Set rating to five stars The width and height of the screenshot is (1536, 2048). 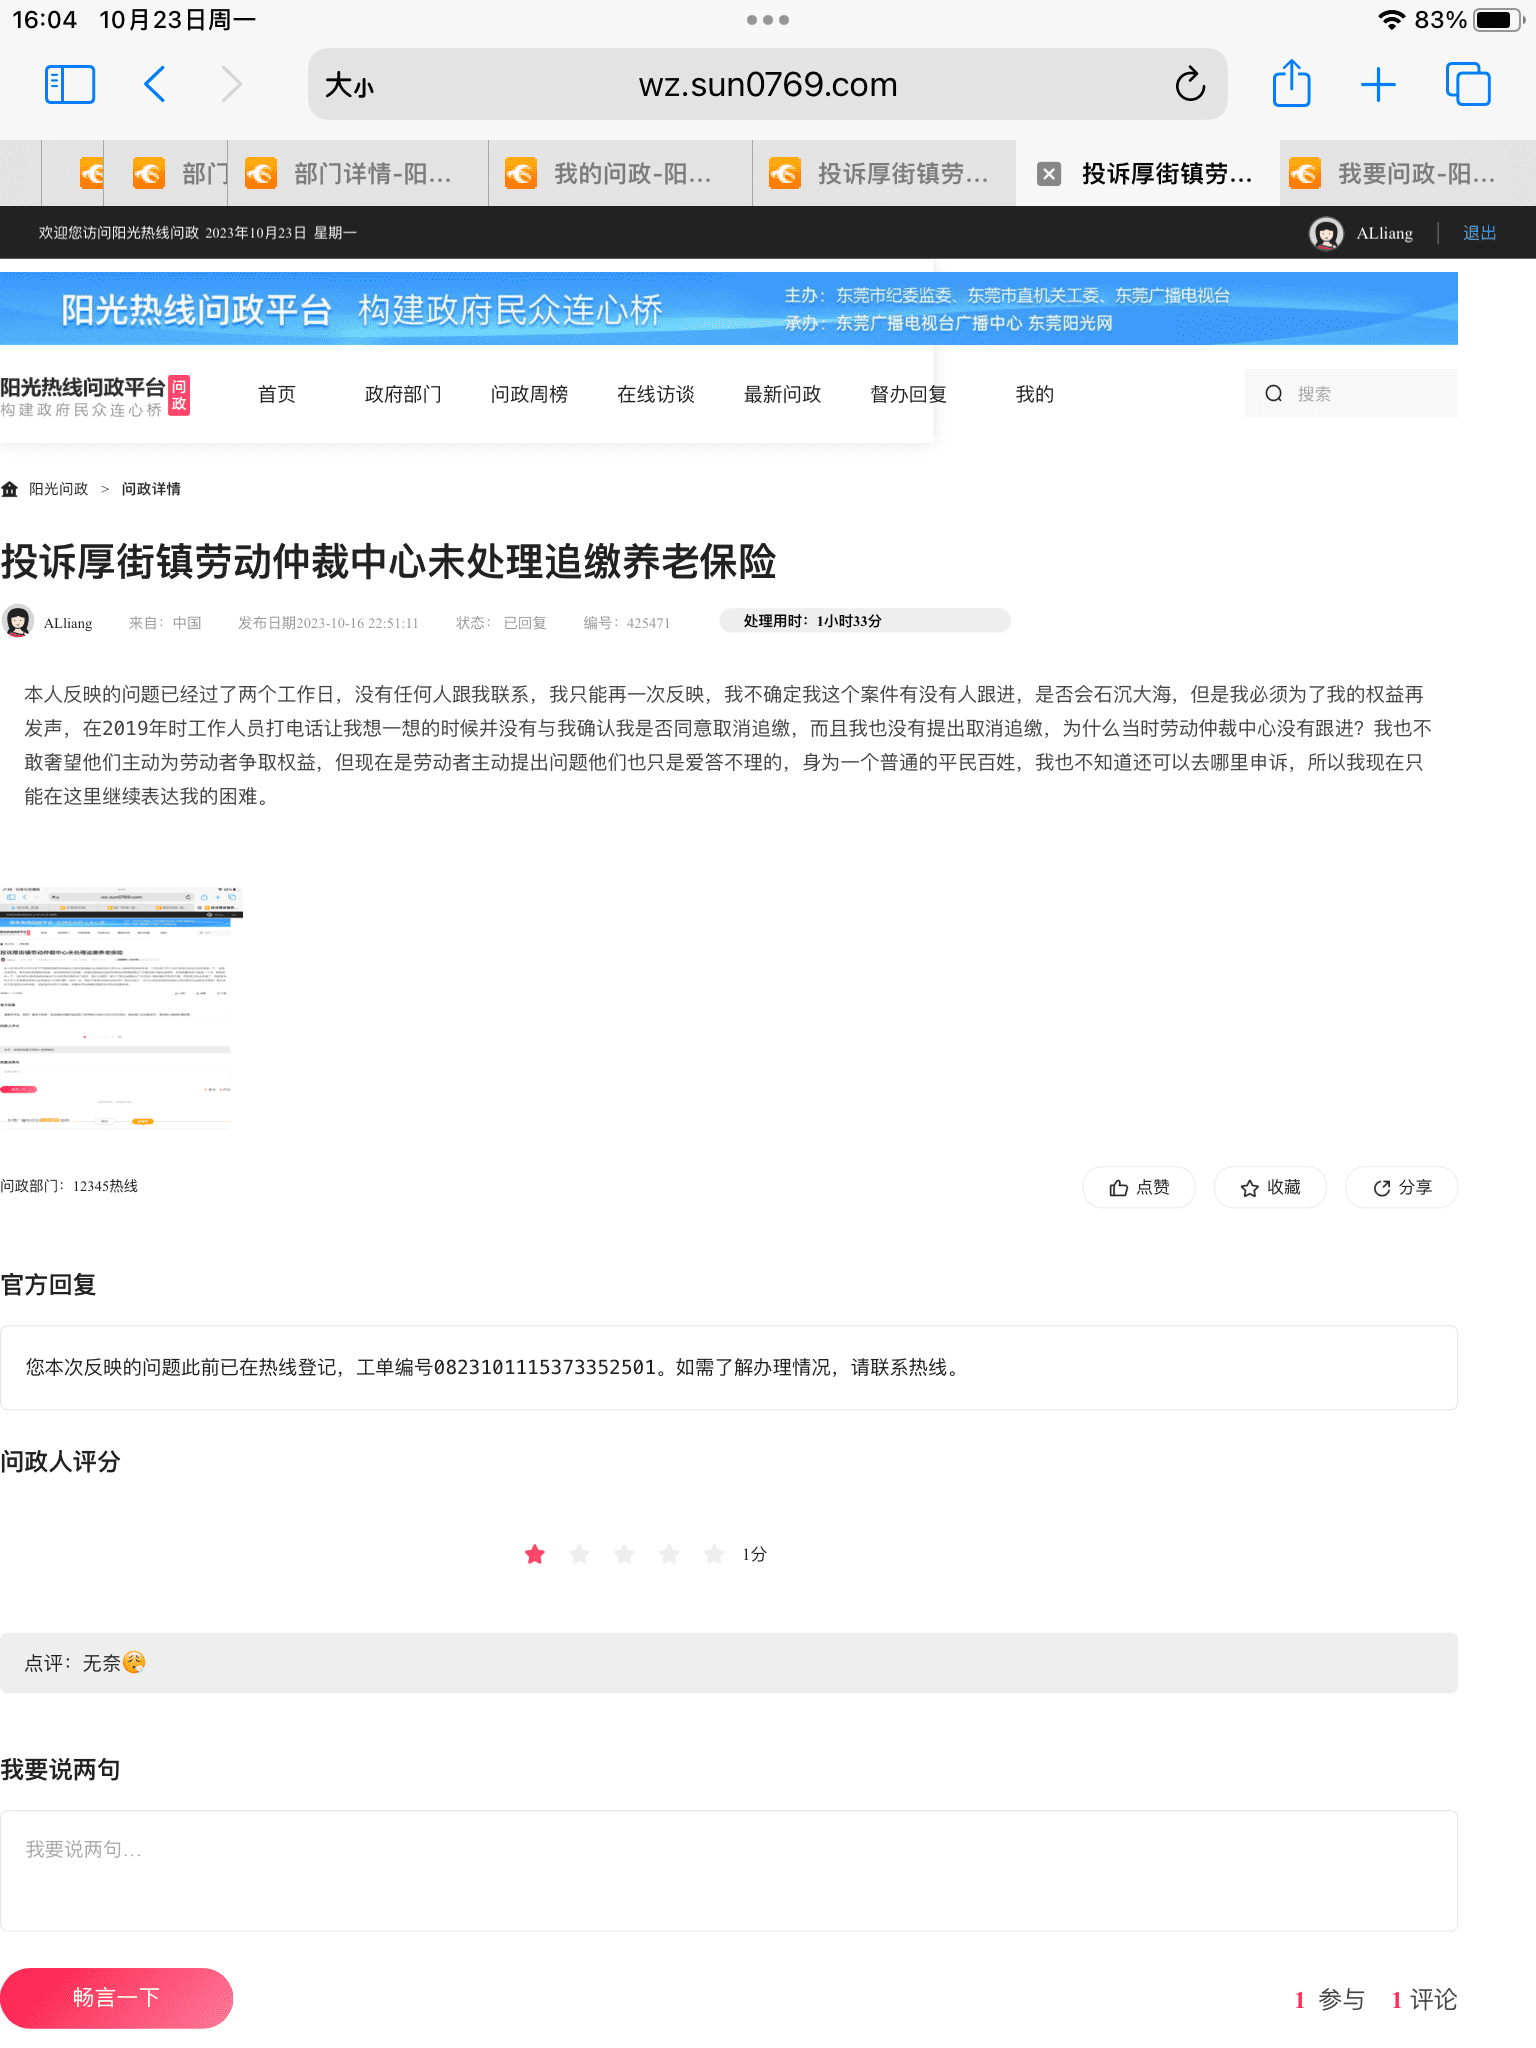(x=714, y=1554)
